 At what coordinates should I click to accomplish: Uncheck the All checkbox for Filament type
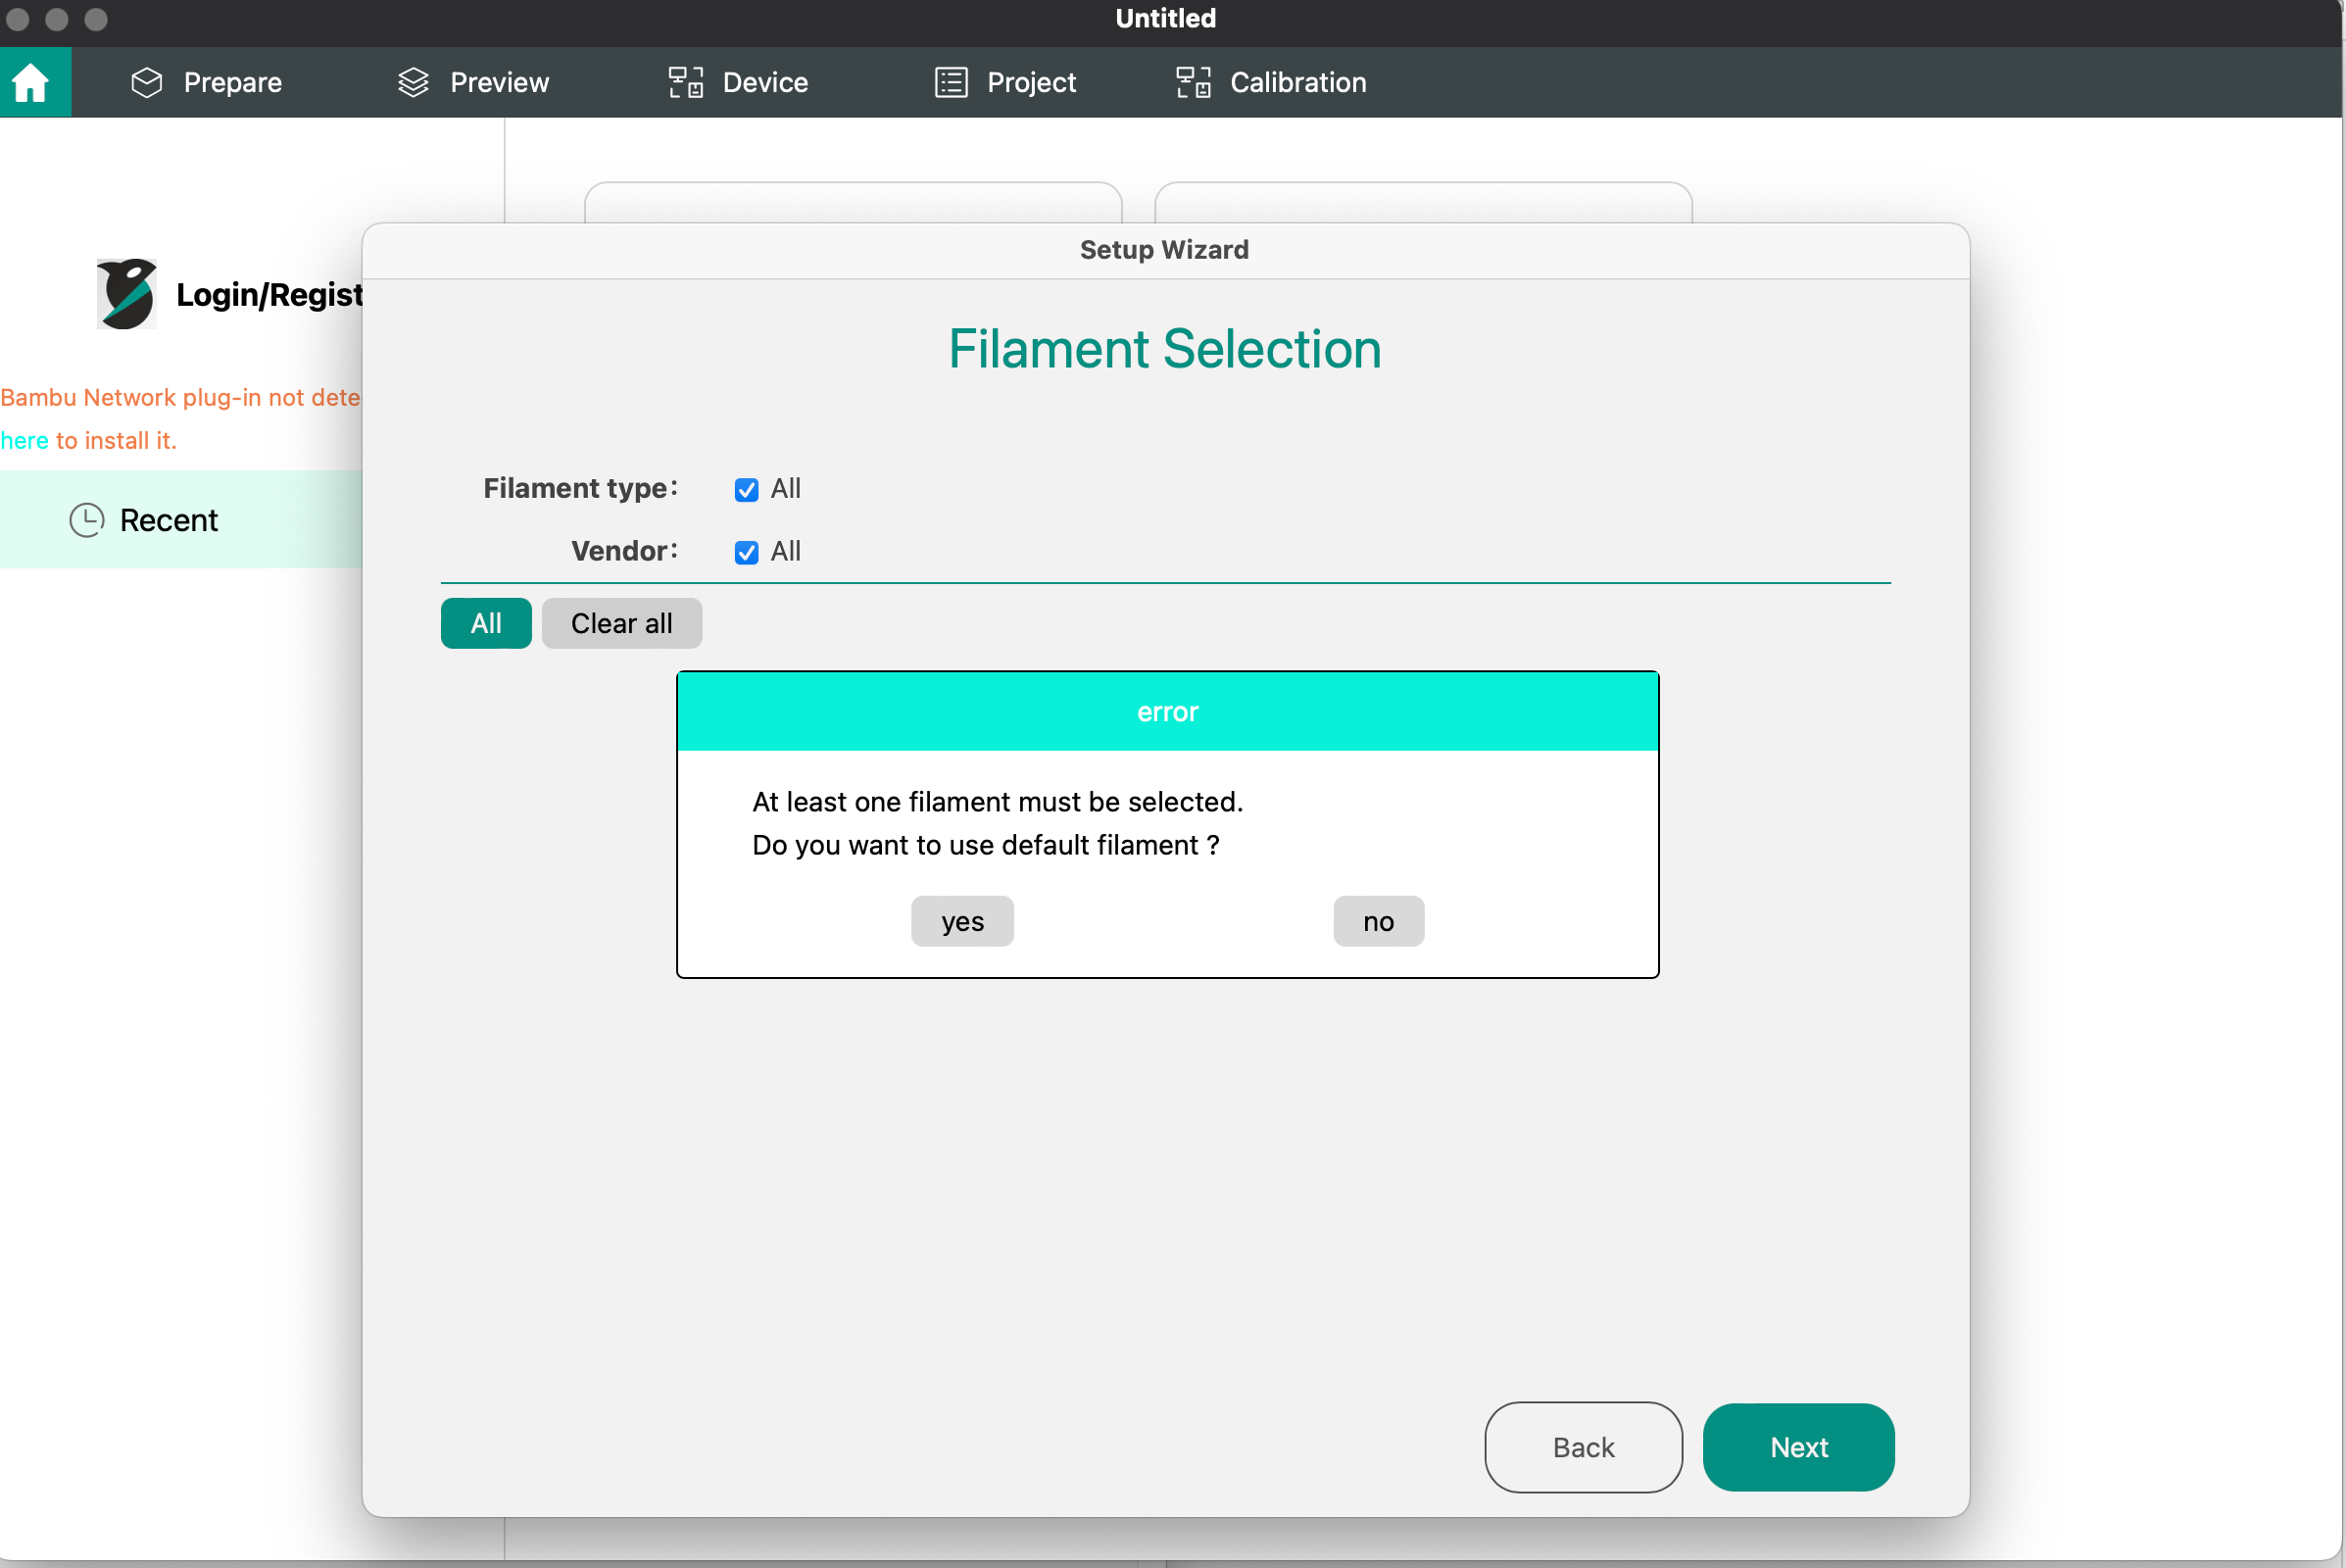746,489
